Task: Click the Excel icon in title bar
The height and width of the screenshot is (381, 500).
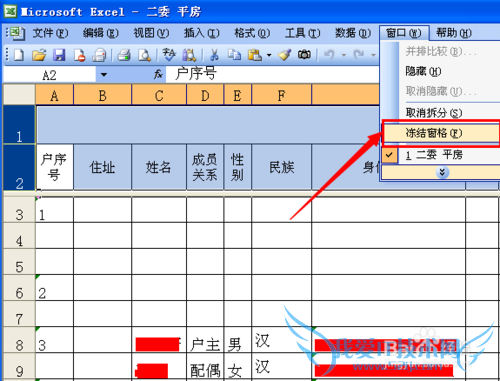Action: pos(10,12)
